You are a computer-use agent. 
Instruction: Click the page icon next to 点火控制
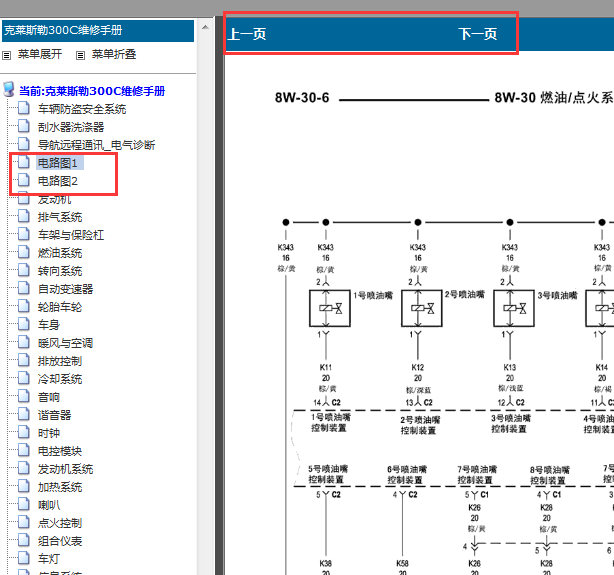[24, 522]
